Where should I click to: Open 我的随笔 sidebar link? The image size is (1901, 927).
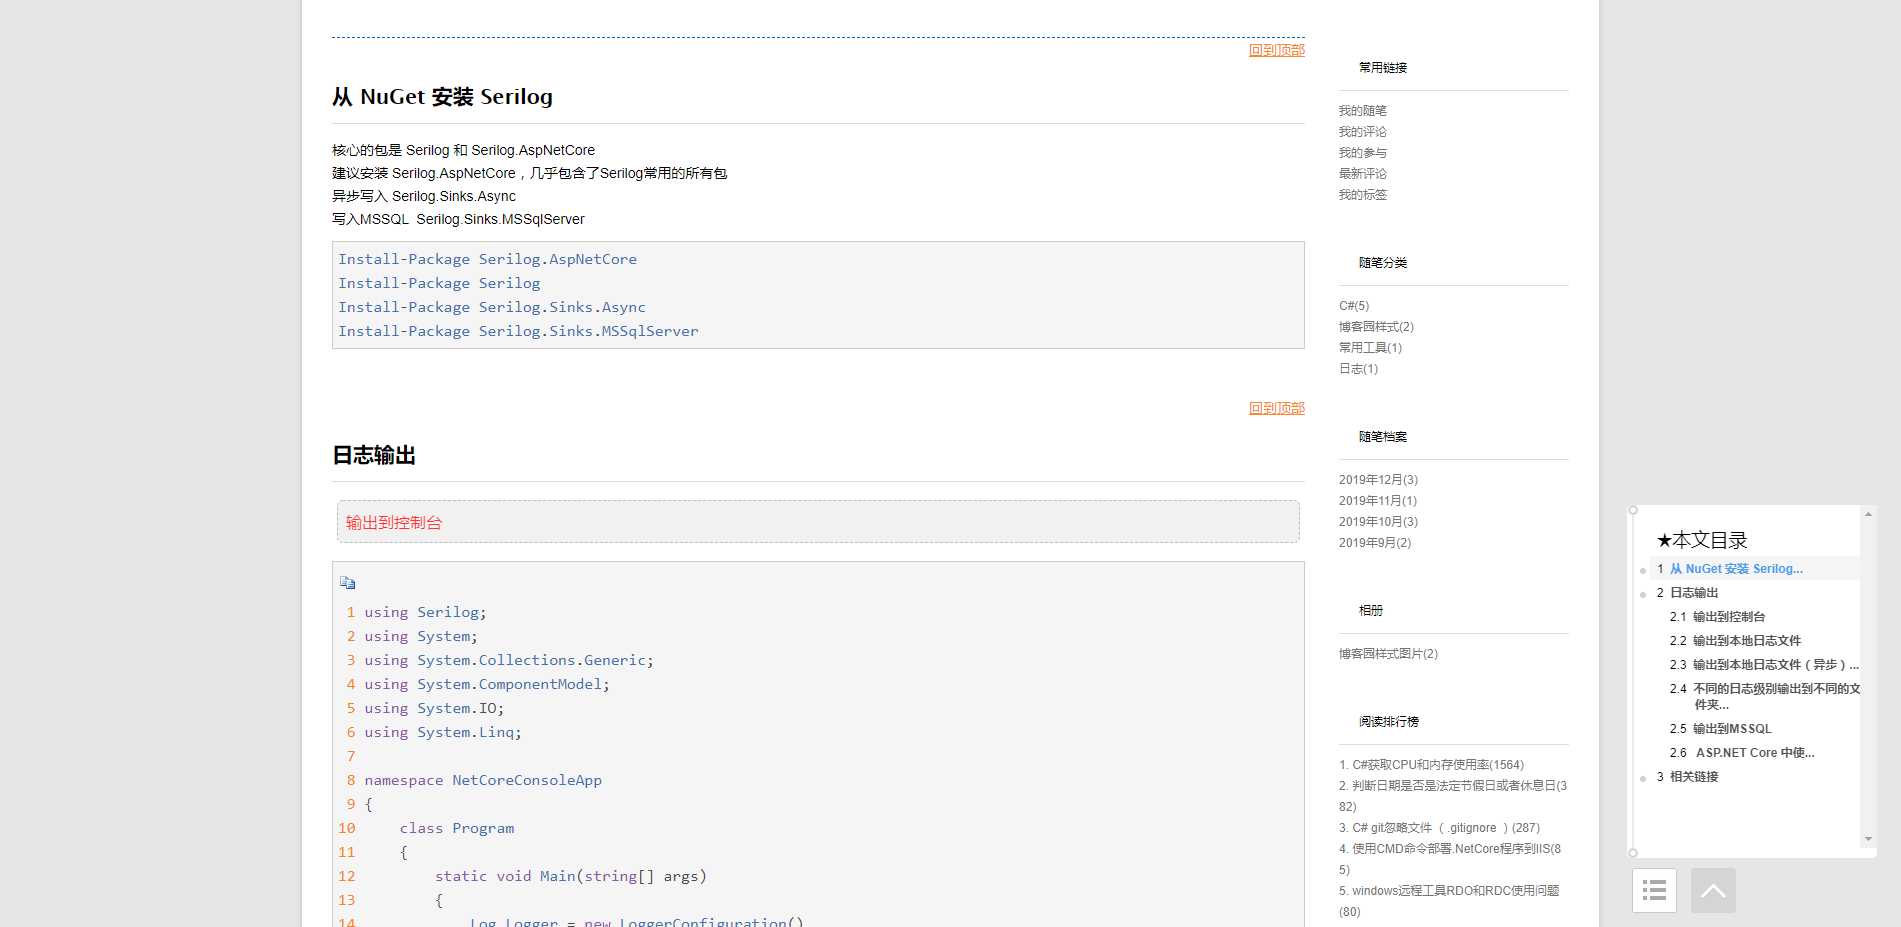point(1363,111)
